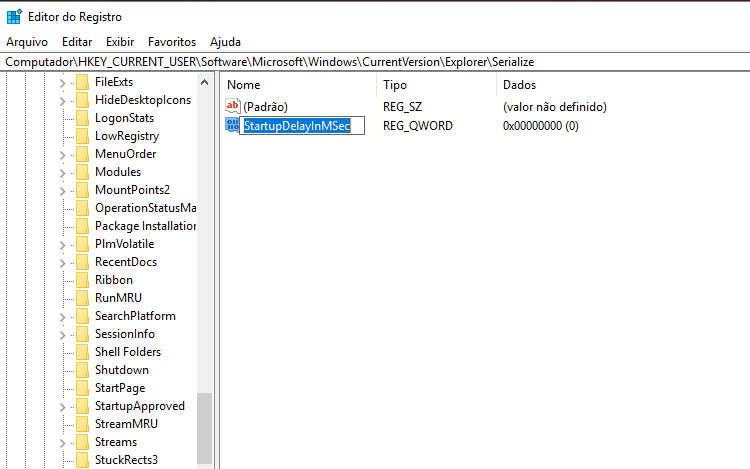This screenshot has height=469, width=750.
Task: Click the StreamMRU folder icon
Action: point(82,424)
